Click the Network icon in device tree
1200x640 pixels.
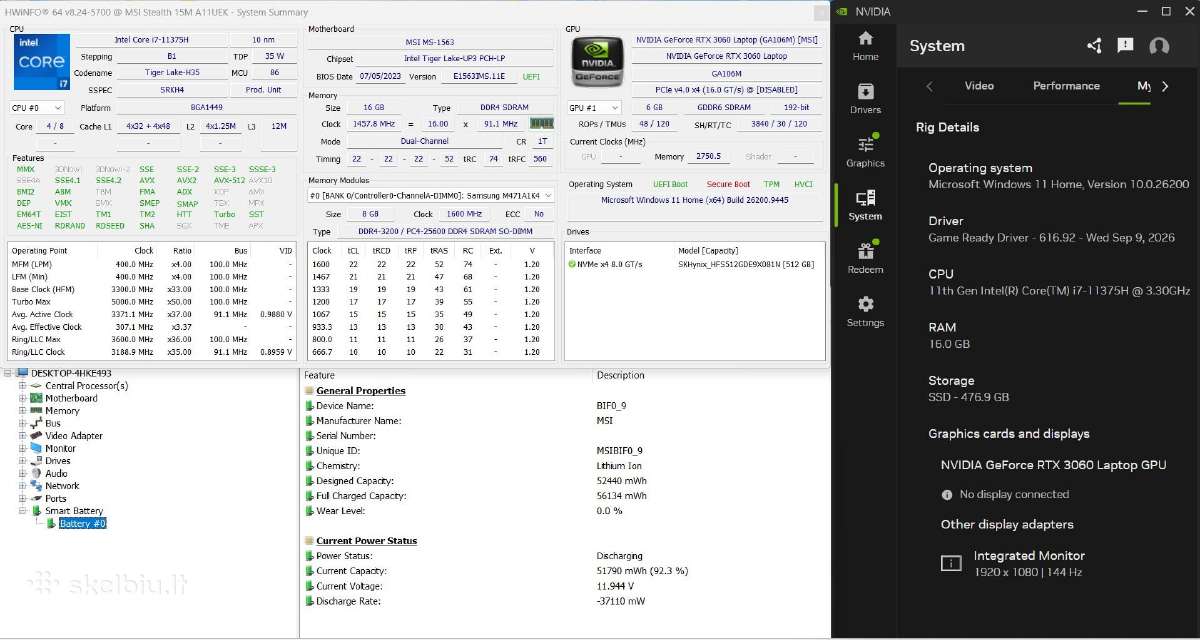point(36,485)
